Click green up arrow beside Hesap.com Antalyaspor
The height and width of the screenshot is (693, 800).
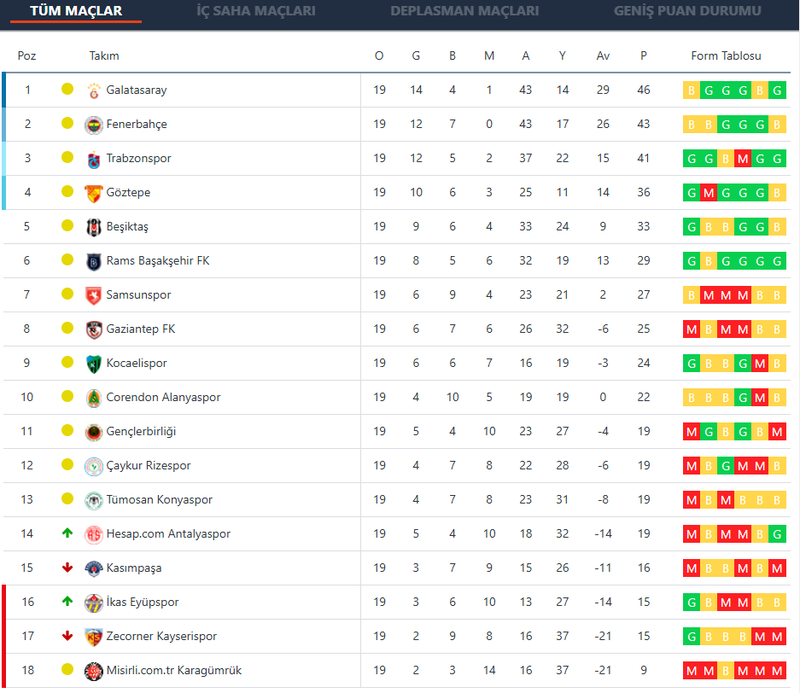tap(67, 534)
